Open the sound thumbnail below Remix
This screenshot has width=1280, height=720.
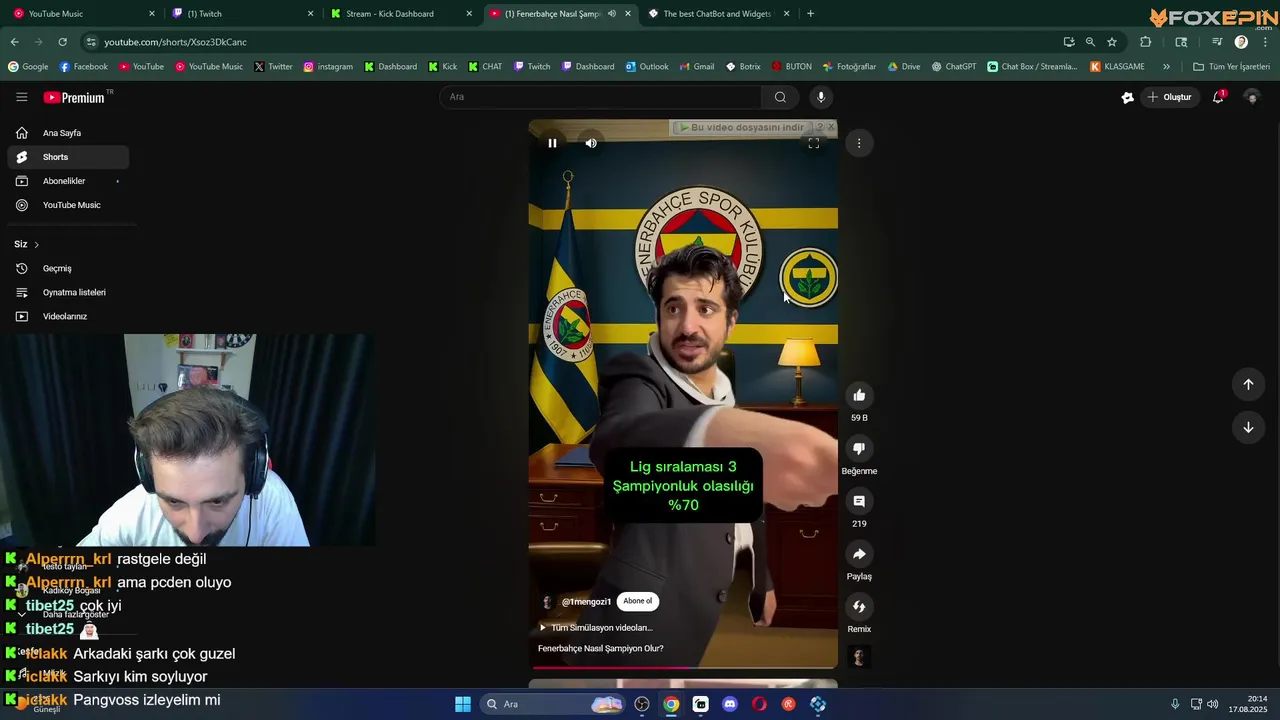(859, 657)
